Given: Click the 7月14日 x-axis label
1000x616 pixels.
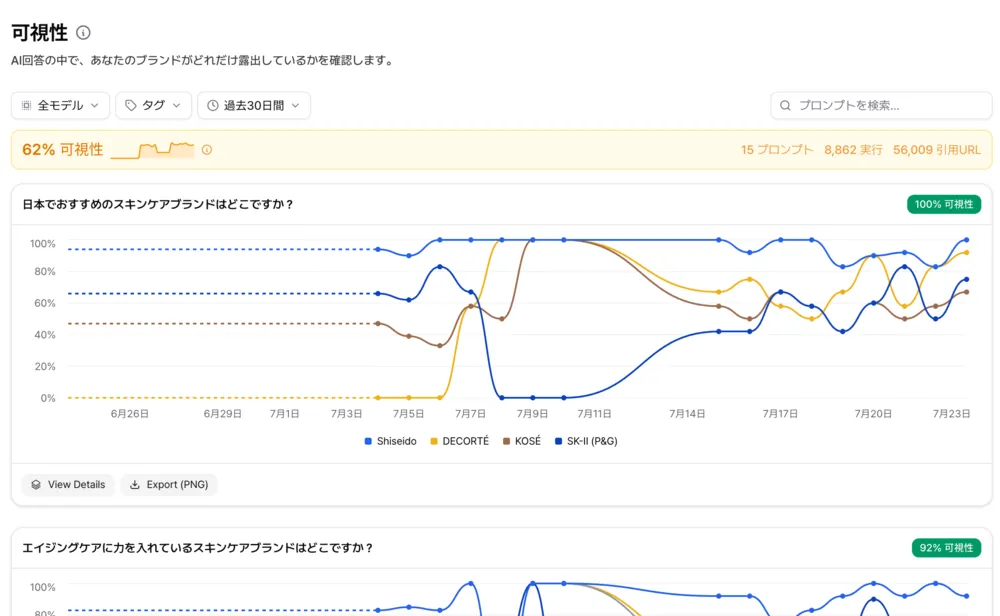Looking at the screenshot, I should [687, 414].
